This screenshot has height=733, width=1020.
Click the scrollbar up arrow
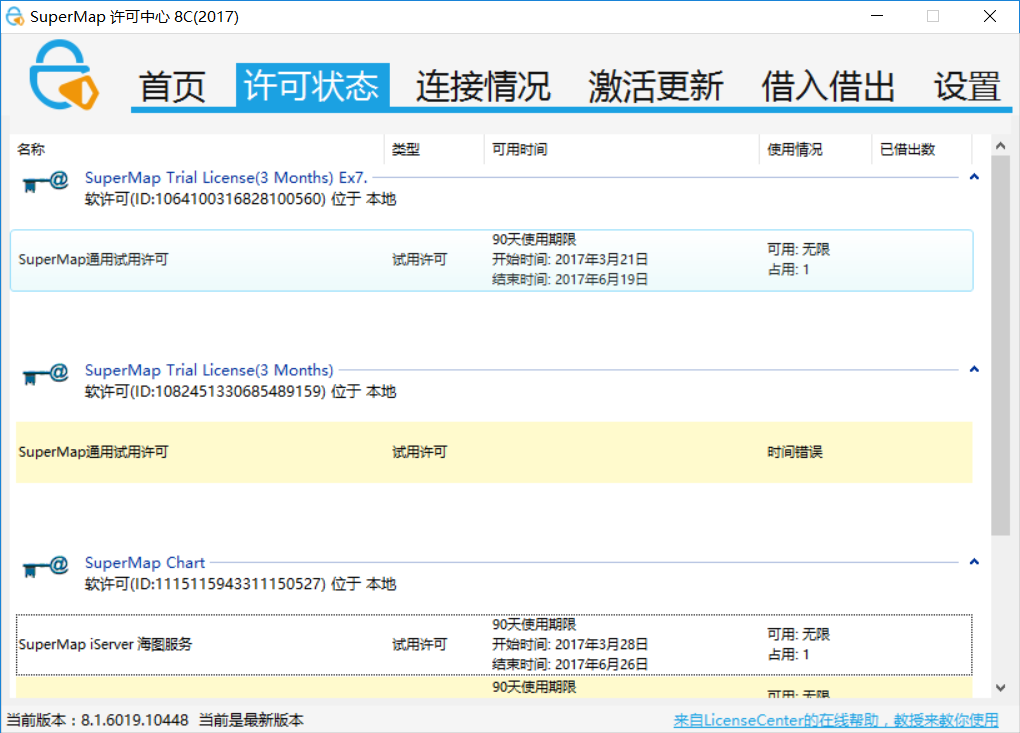tap(1000, 146)
